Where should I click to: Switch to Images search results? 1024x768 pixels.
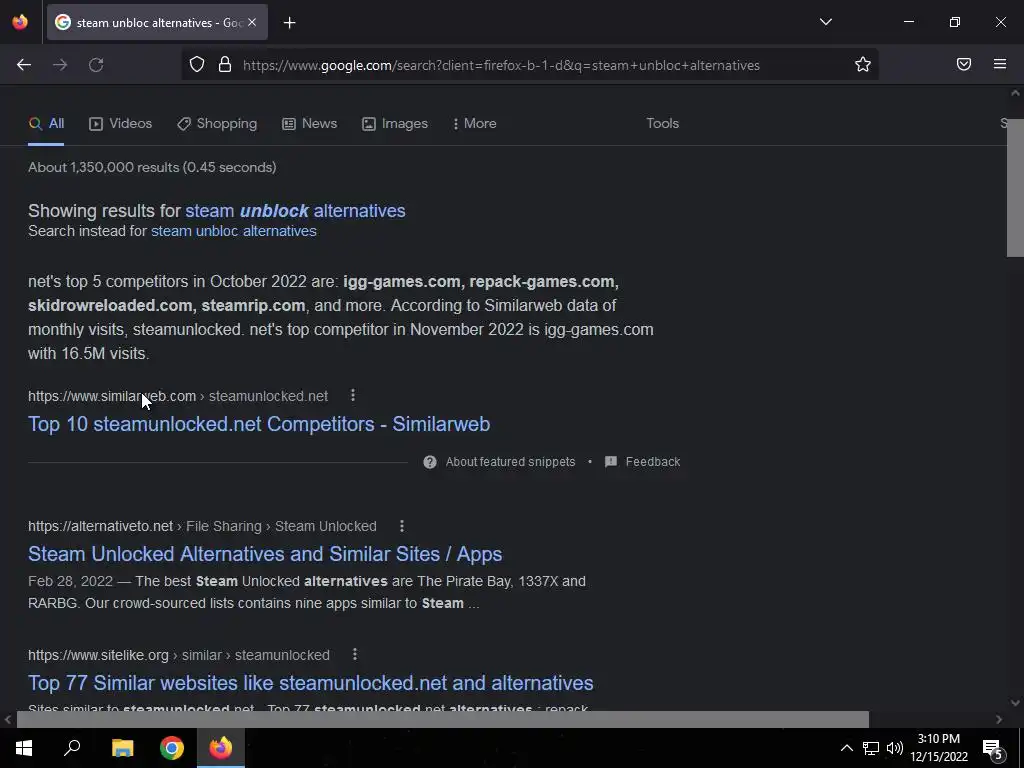(395, 123)
